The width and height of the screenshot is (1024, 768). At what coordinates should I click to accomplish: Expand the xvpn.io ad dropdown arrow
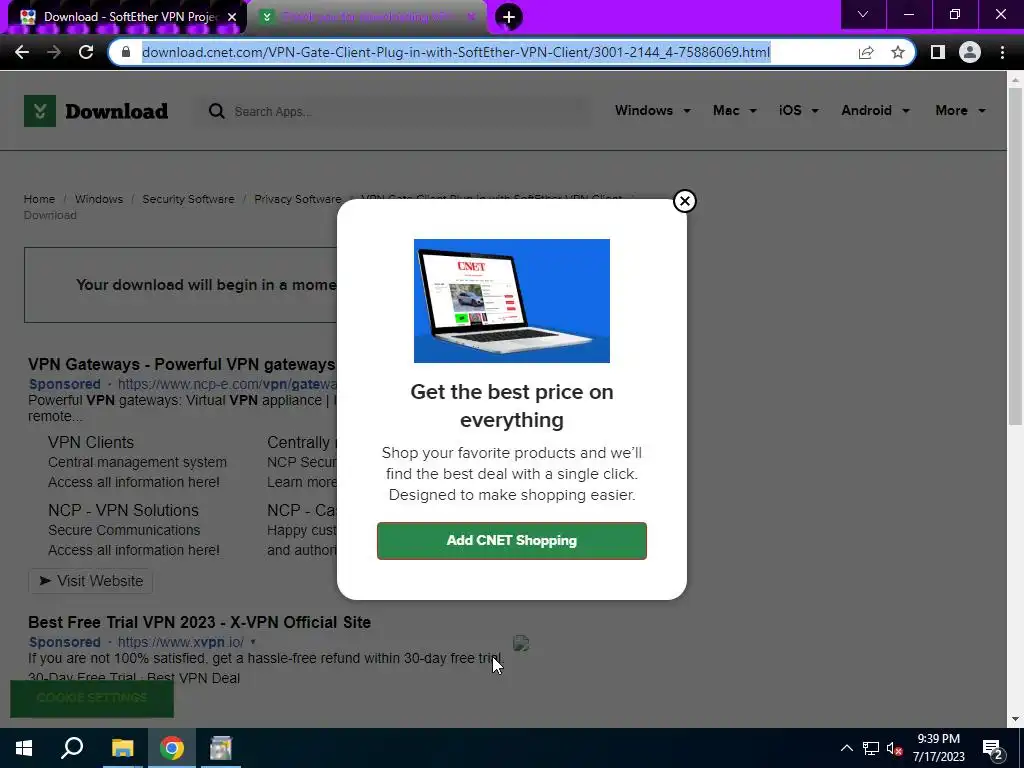[x=253, y=642]
